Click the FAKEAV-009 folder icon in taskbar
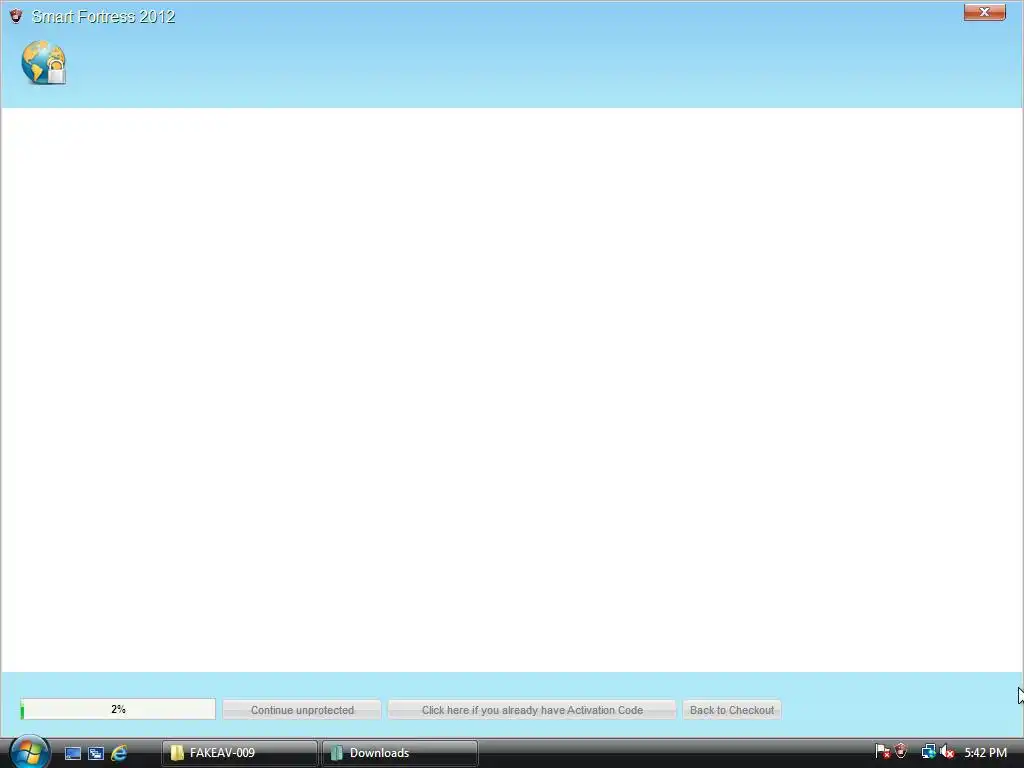Screen dimensions: 1024x768 pyautogui.click(x=177, y=753)
